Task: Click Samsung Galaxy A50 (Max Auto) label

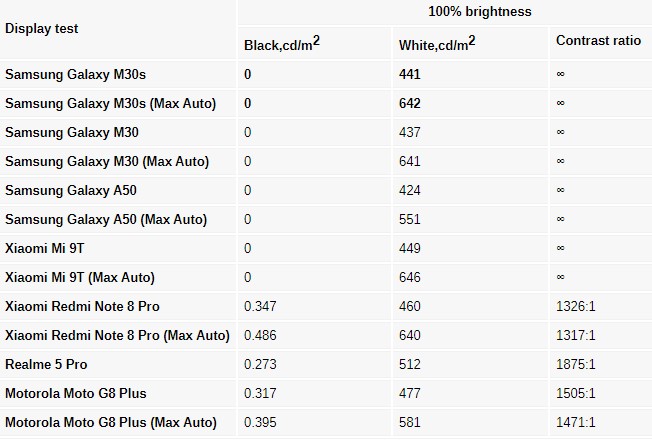Action: (106, 220)
